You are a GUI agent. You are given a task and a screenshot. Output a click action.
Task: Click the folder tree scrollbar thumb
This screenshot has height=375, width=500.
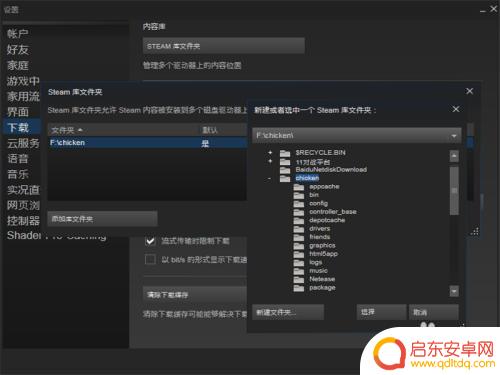[454, 190]
